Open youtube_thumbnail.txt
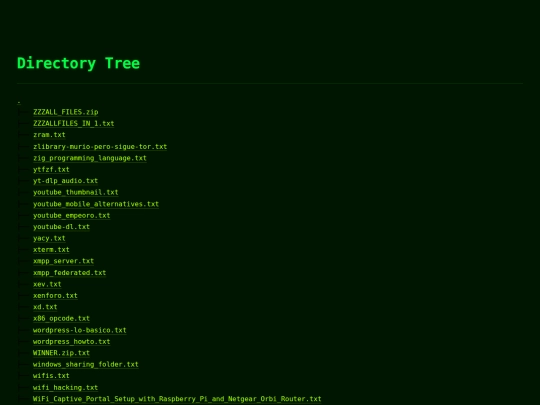Image resolution: width=540 pixels, height=405 pixels. tap(75, 192)
